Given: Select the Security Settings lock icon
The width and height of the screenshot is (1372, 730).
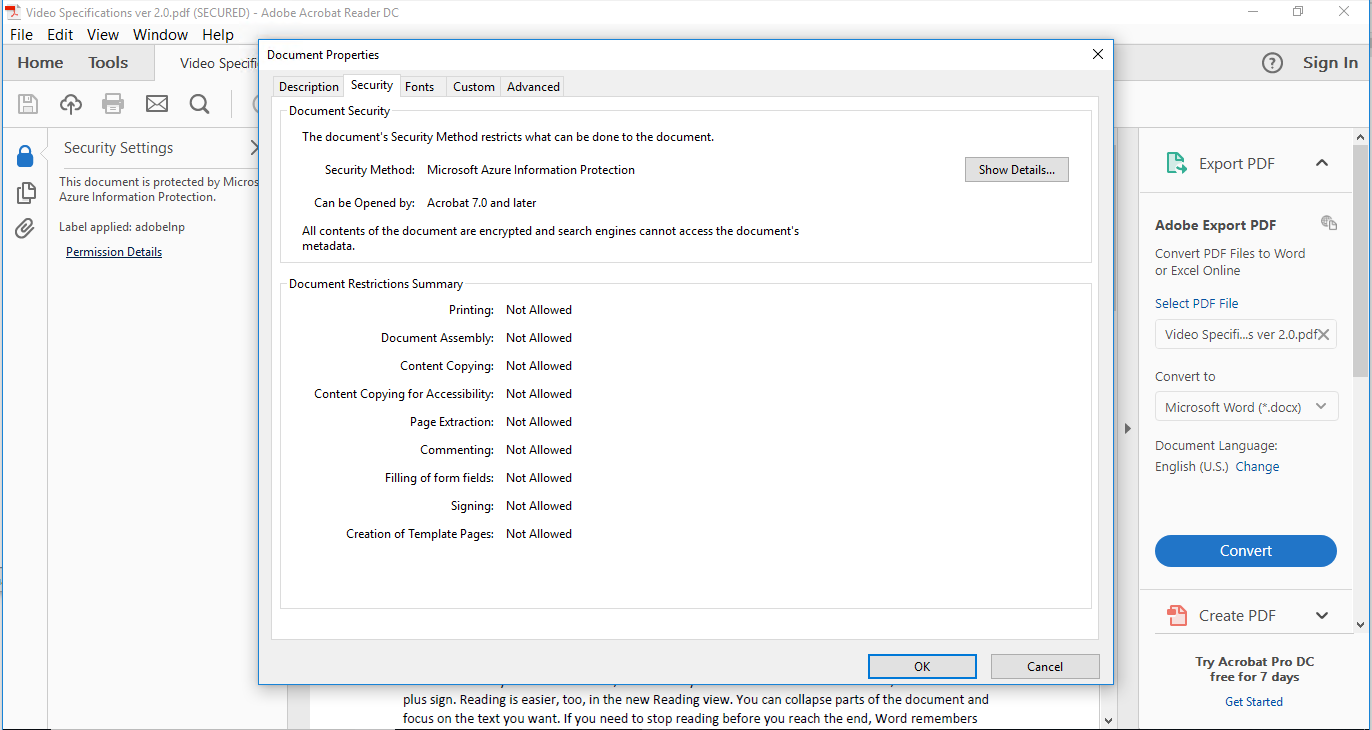Looking at the screenshot, I should pos(25,155).
